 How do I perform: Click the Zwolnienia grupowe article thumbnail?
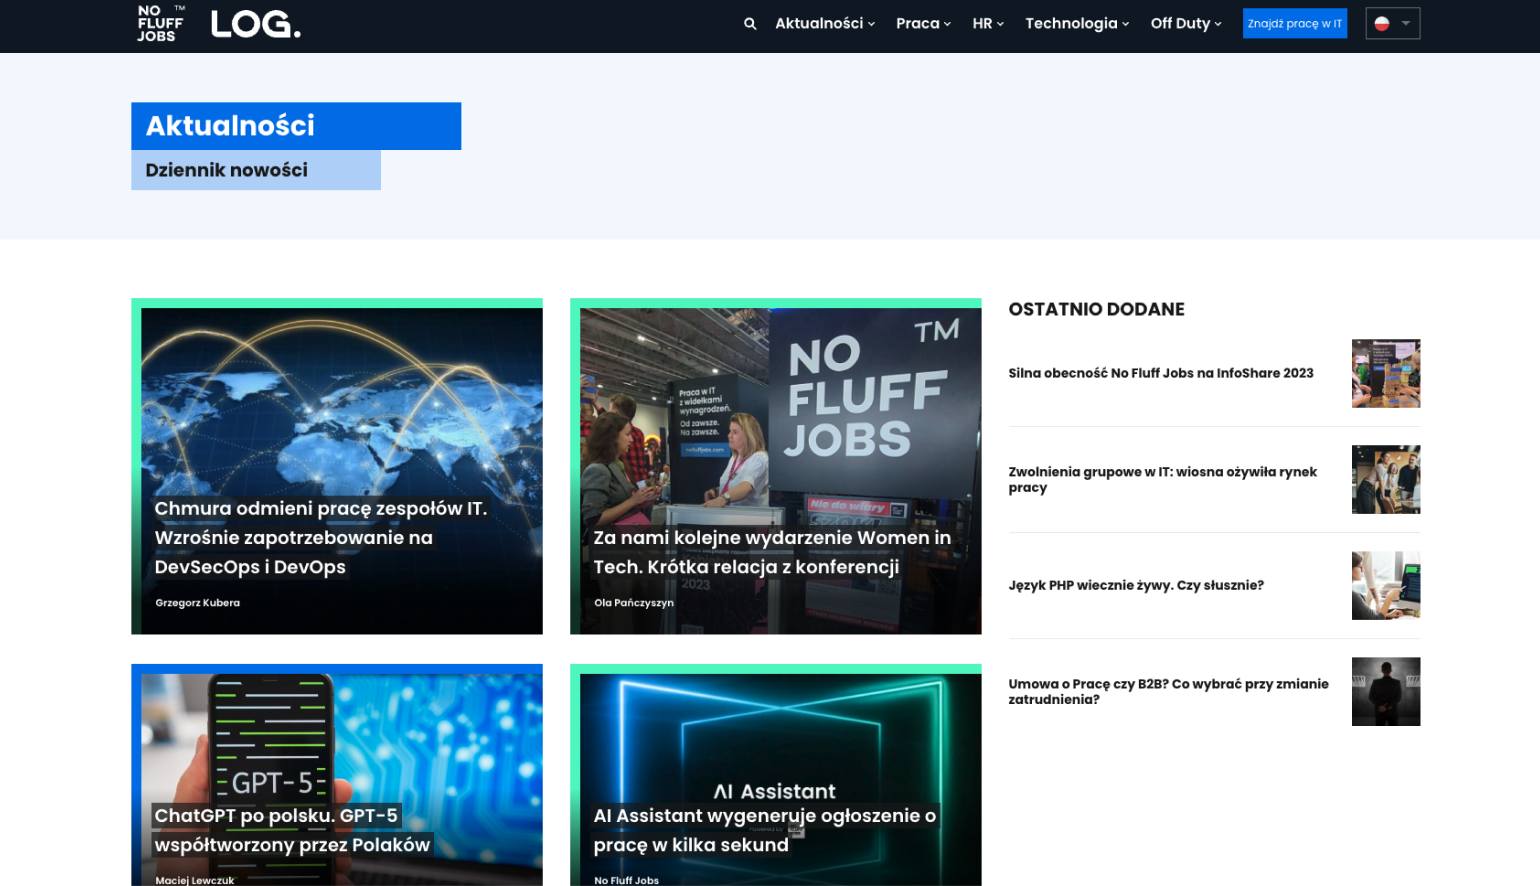click(1386, 479)
